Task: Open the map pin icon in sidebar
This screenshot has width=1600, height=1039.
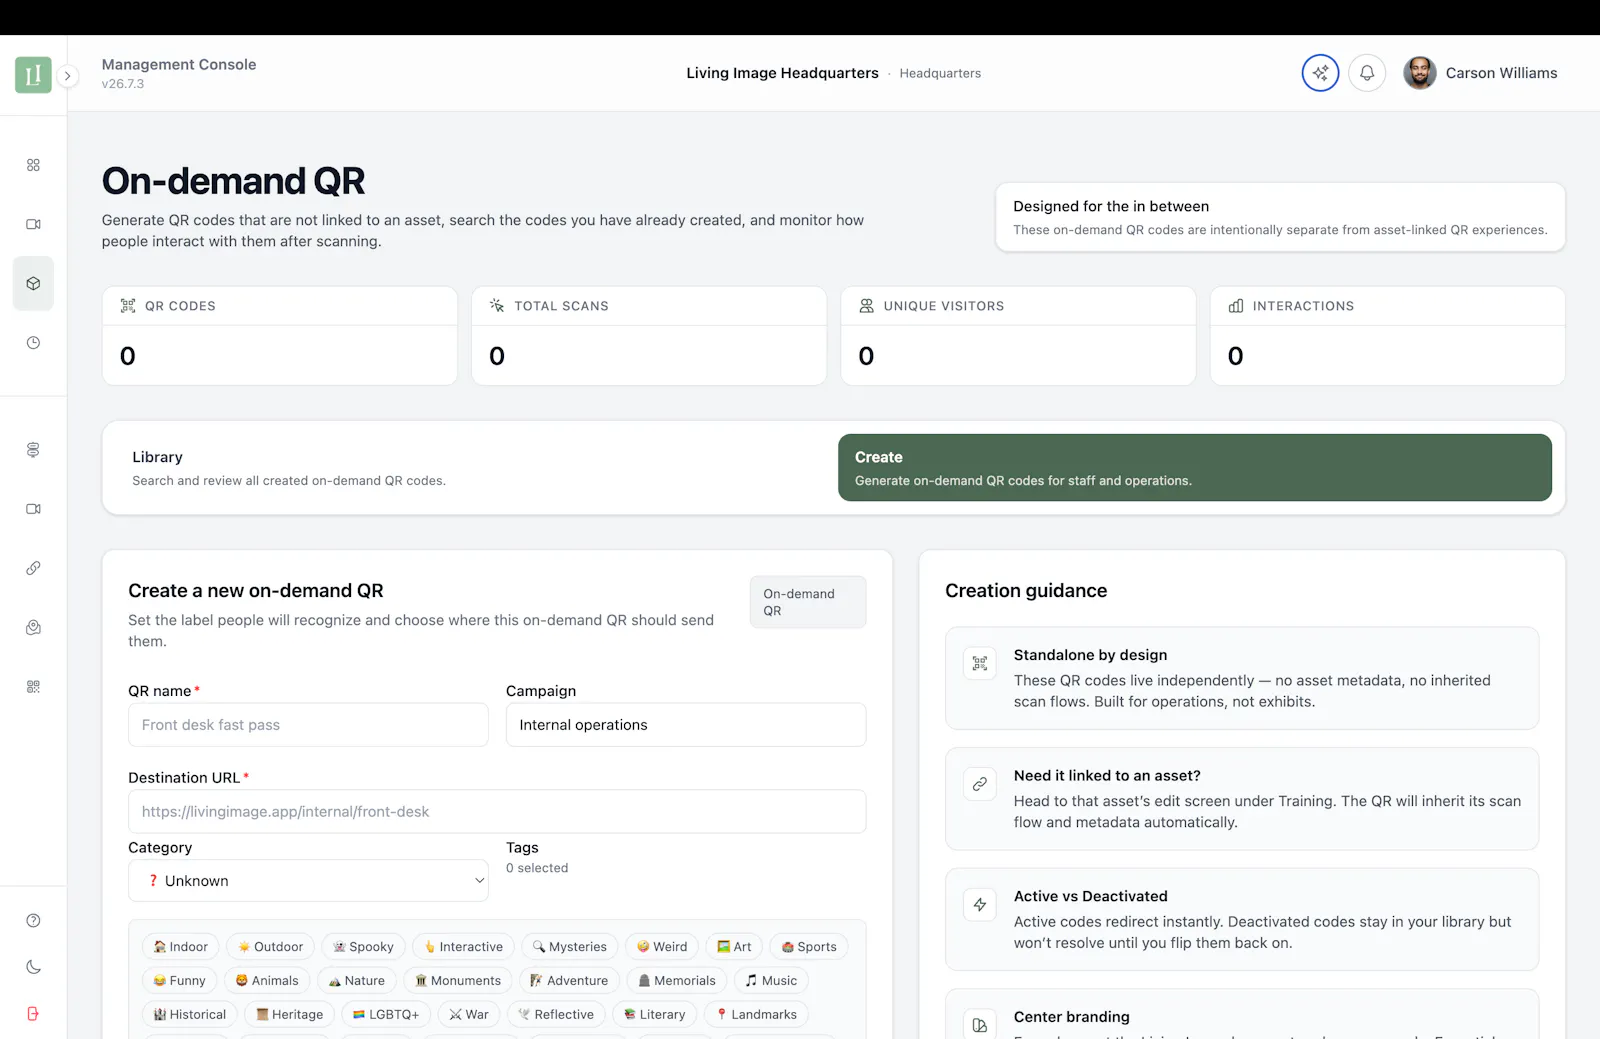Action: coord(33,628)
